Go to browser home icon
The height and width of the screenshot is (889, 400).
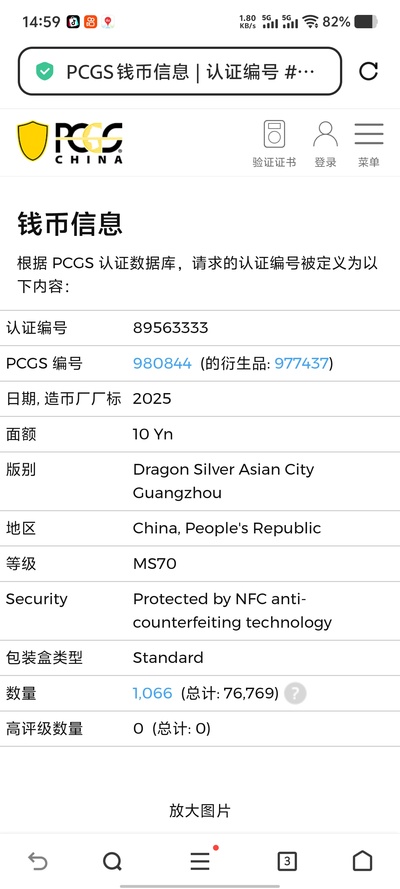363,861
